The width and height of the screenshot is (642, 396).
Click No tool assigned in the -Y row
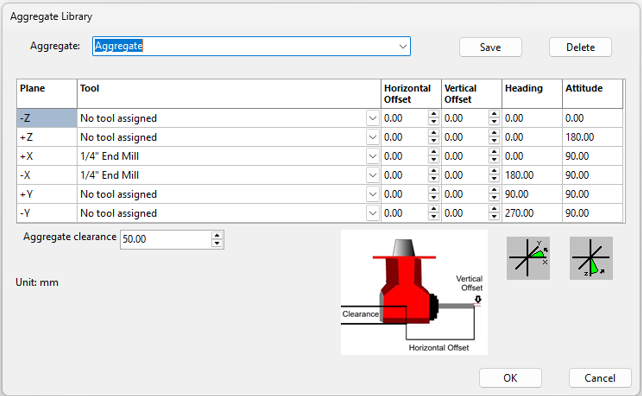click(118, 213)
